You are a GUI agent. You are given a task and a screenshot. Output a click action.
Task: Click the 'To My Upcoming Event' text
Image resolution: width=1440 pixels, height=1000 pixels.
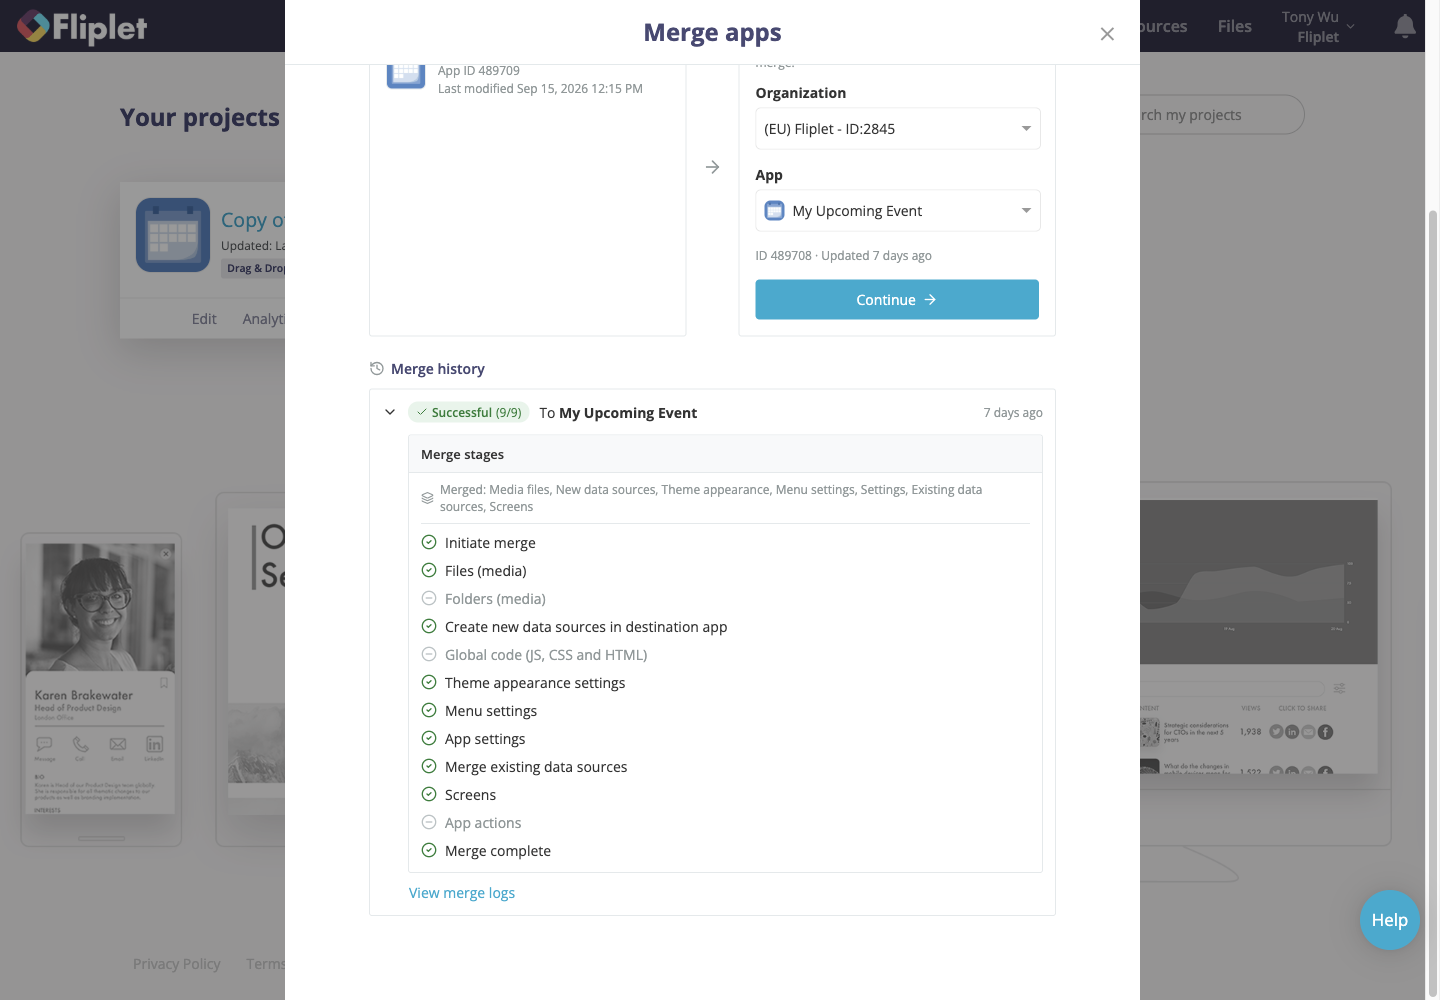[618, 413]
